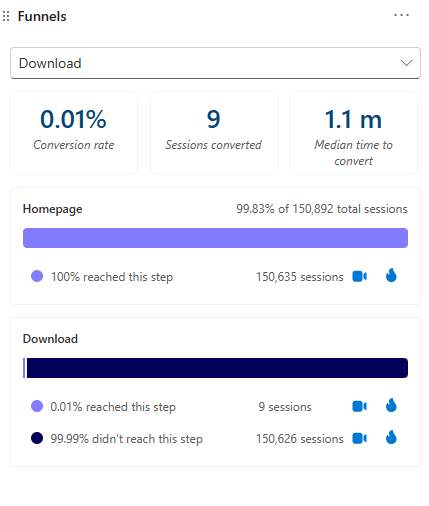Click the 150,626 sessions count
The height and width of the screenshot is (506, 429).
[299, 439]
